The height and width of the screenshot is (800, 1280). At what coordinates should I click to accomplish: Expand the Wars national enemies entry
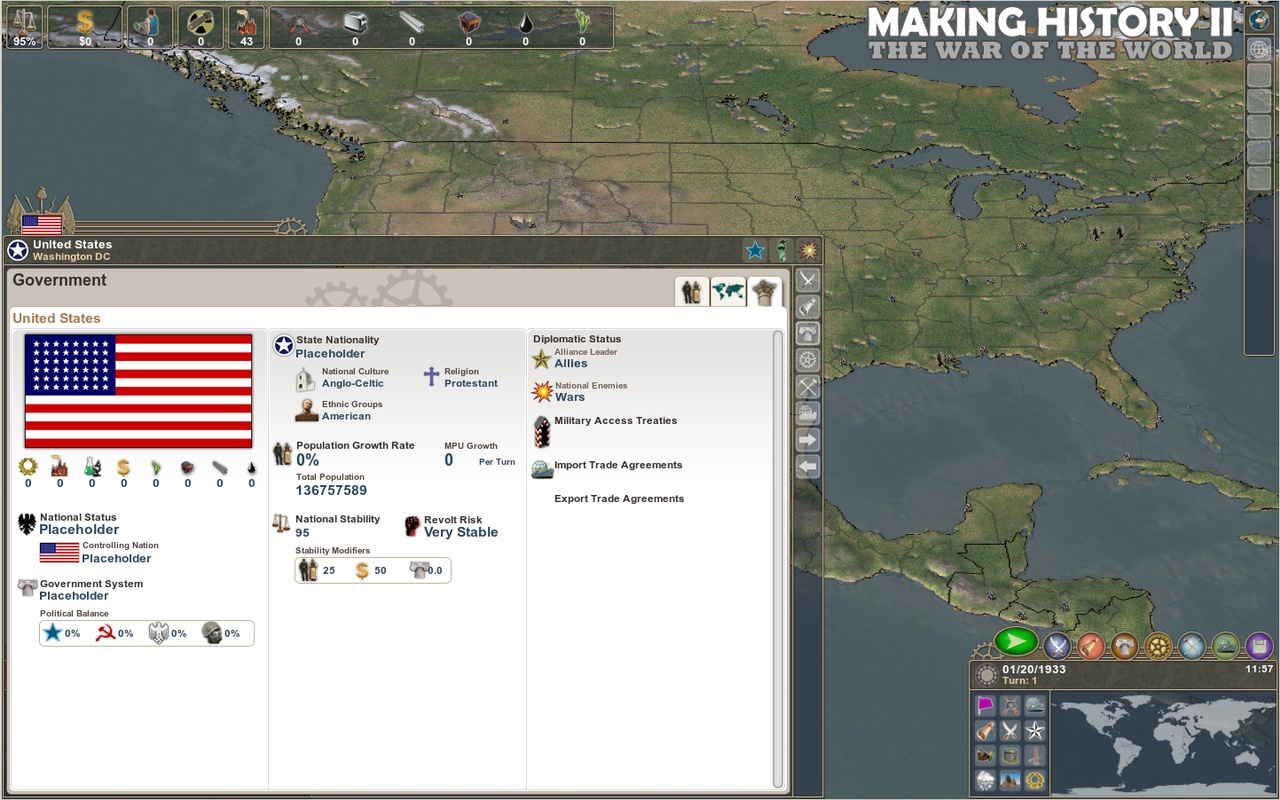[x=569, y=397]
